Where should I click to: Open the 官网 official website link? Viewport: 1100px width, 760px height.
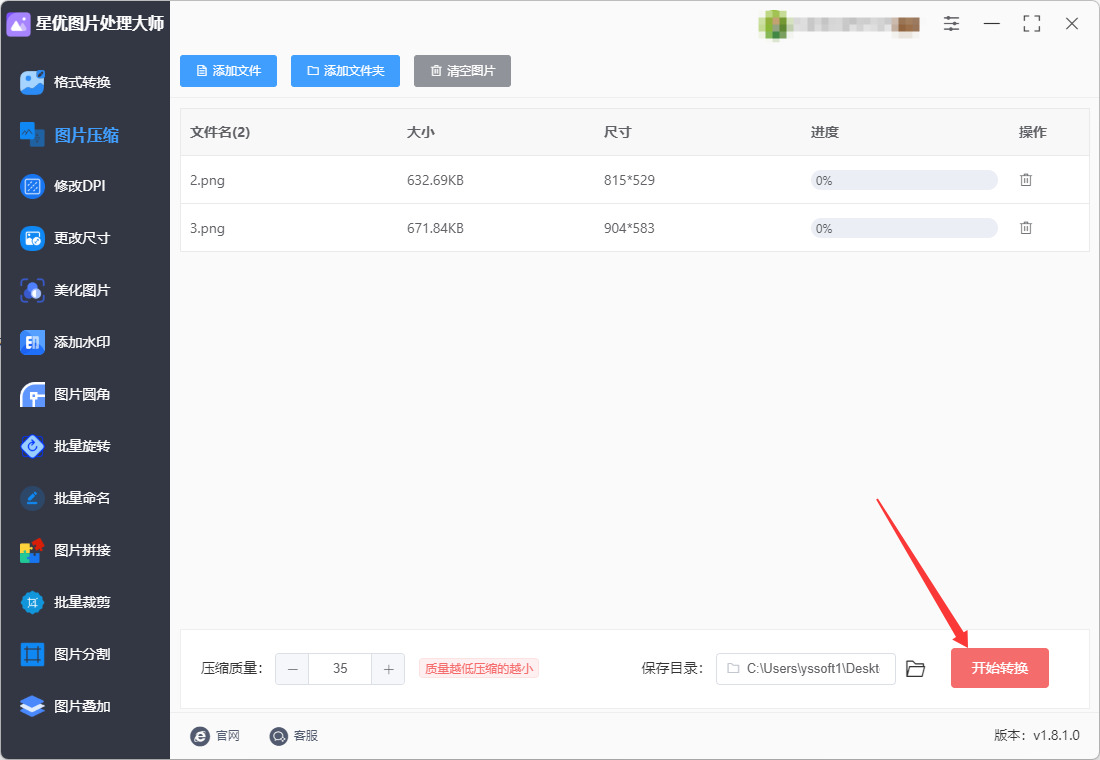click(x=215, y=735)
